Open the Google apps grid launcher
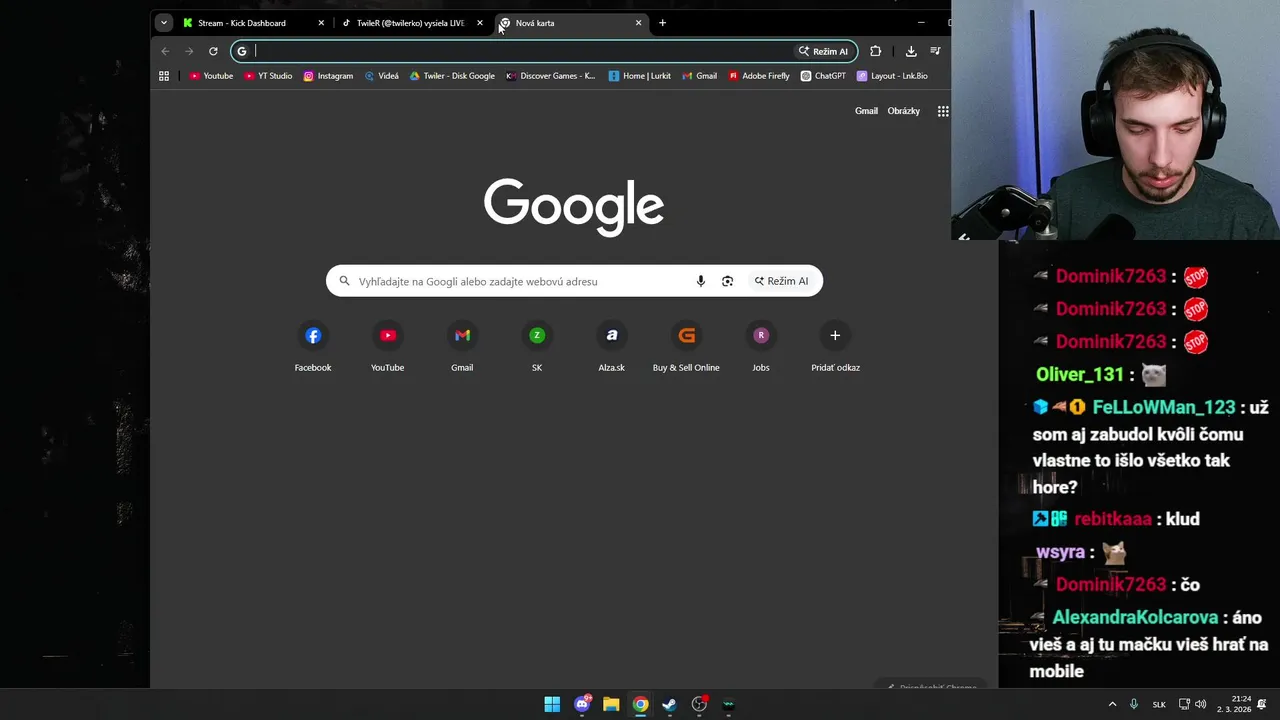1280x720 pixels. [943, 111]
